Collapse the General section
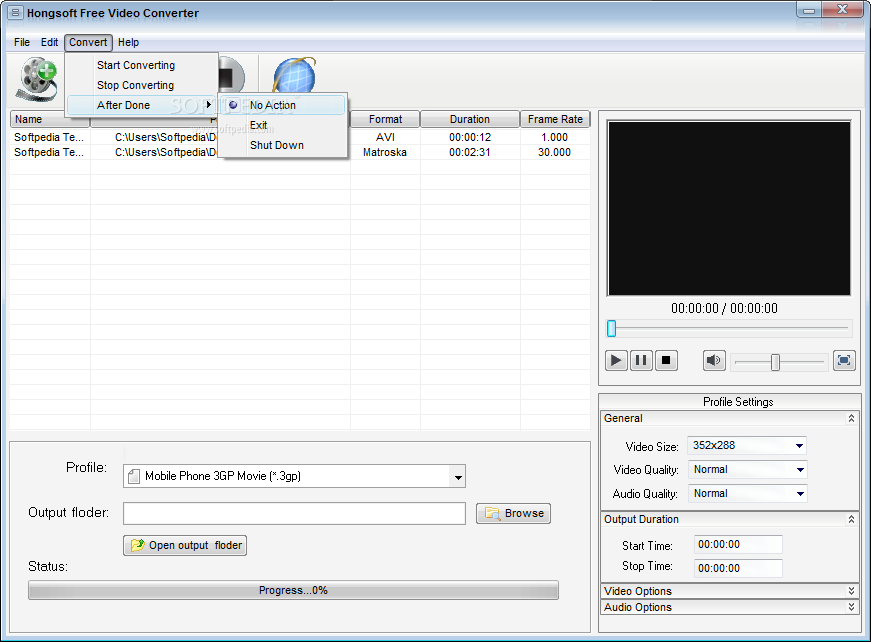This screenshot has height=642, width=871. click(851, 418)
